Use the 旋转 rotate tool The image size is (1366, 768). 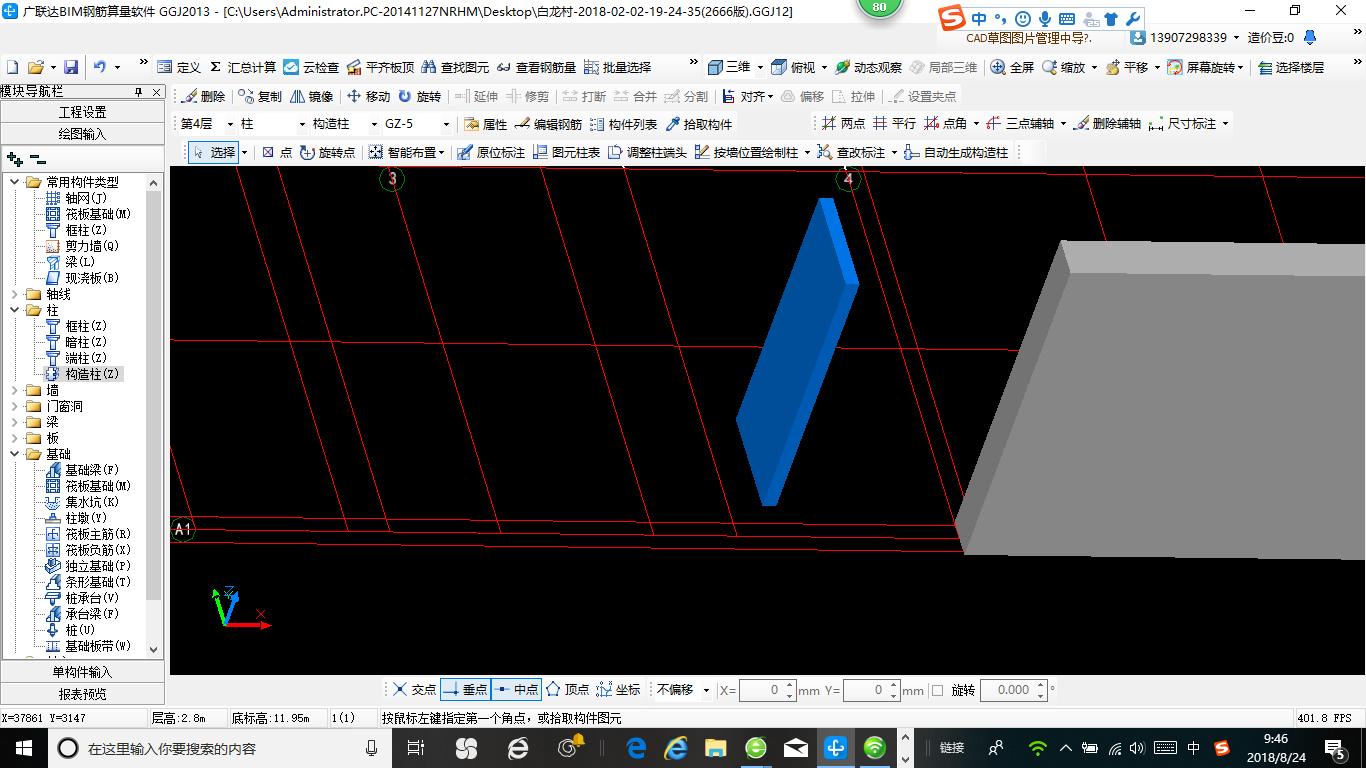419,97
